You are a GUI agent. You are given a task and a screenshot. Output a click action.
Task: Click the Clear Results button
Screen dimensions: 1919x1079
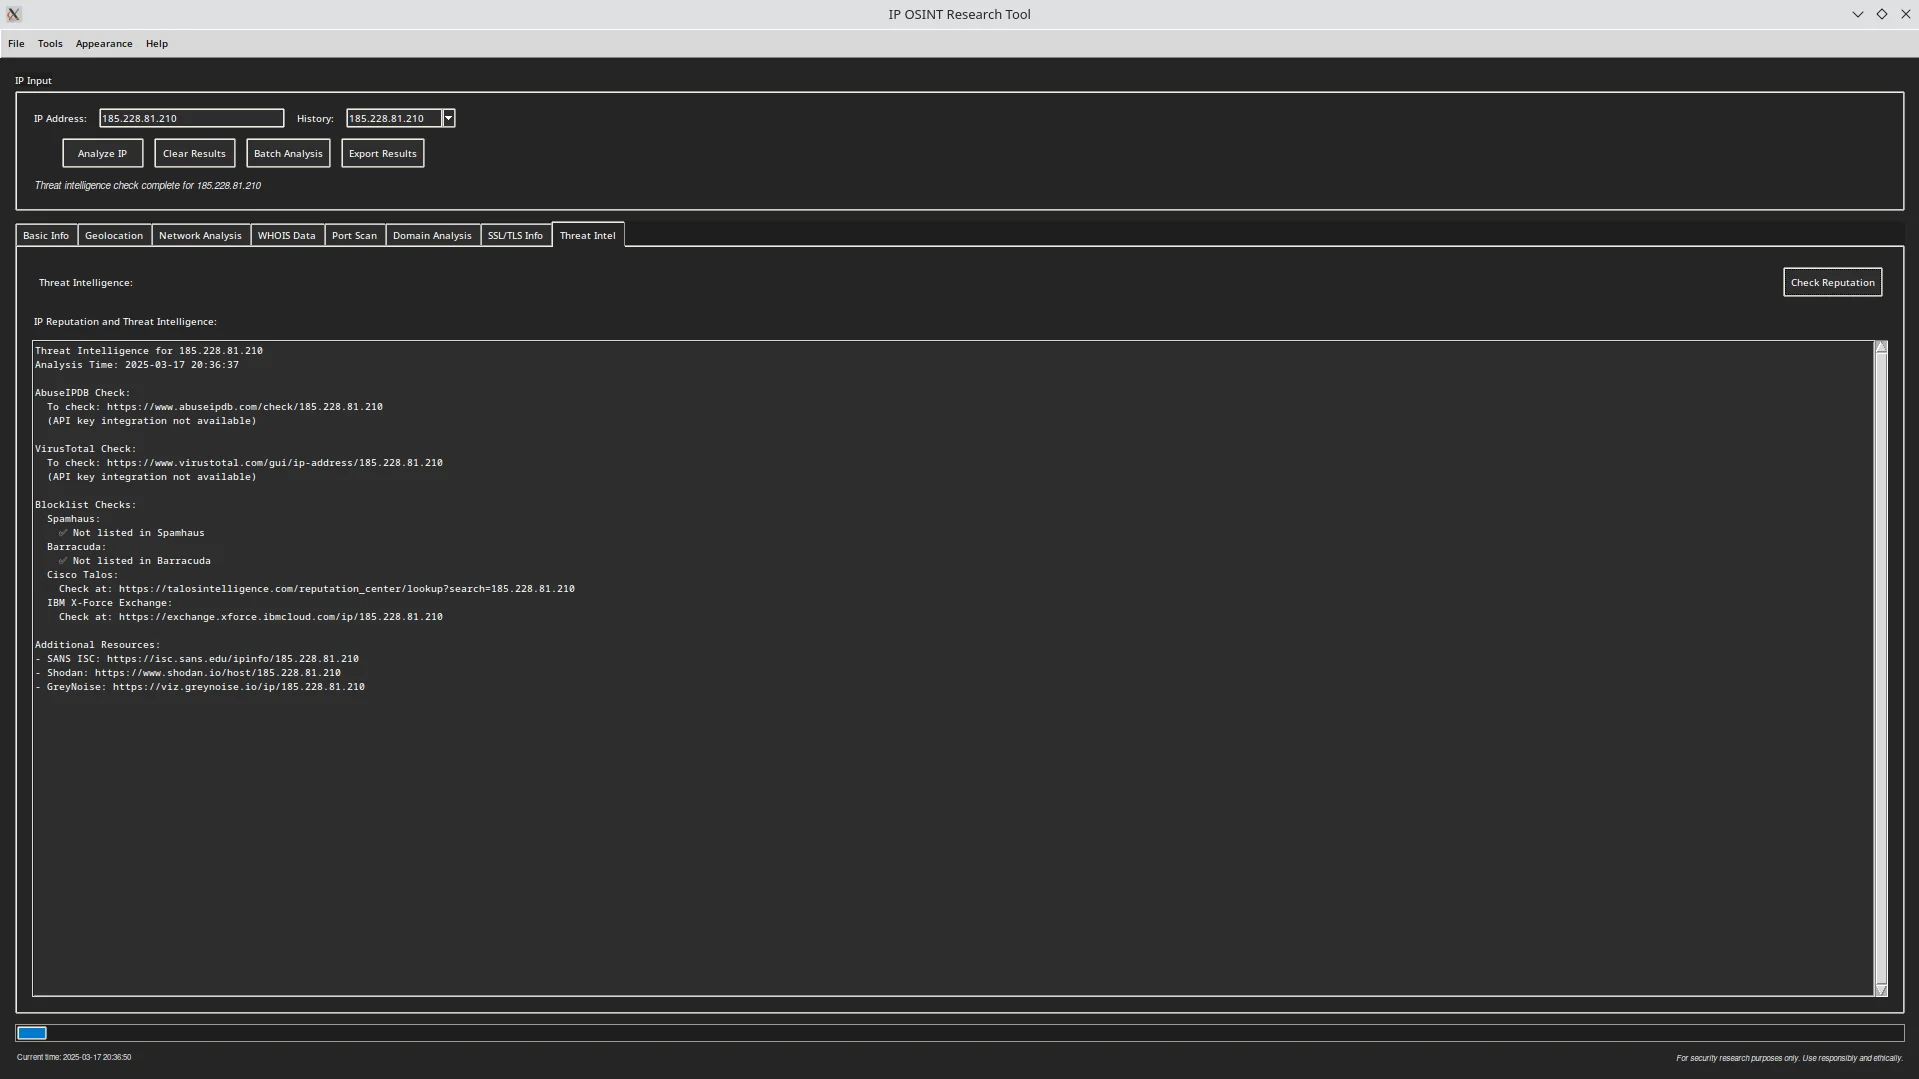coord(194,153)
